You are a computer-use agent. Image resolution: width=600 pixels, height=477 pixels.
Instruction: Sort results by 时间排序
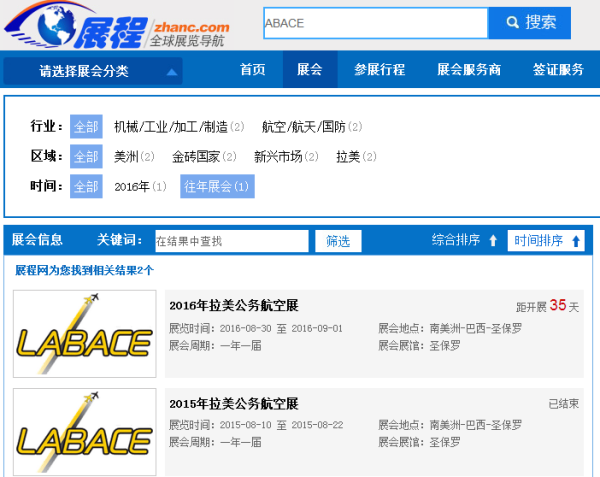pyautogui.click(x=546, y=241)
